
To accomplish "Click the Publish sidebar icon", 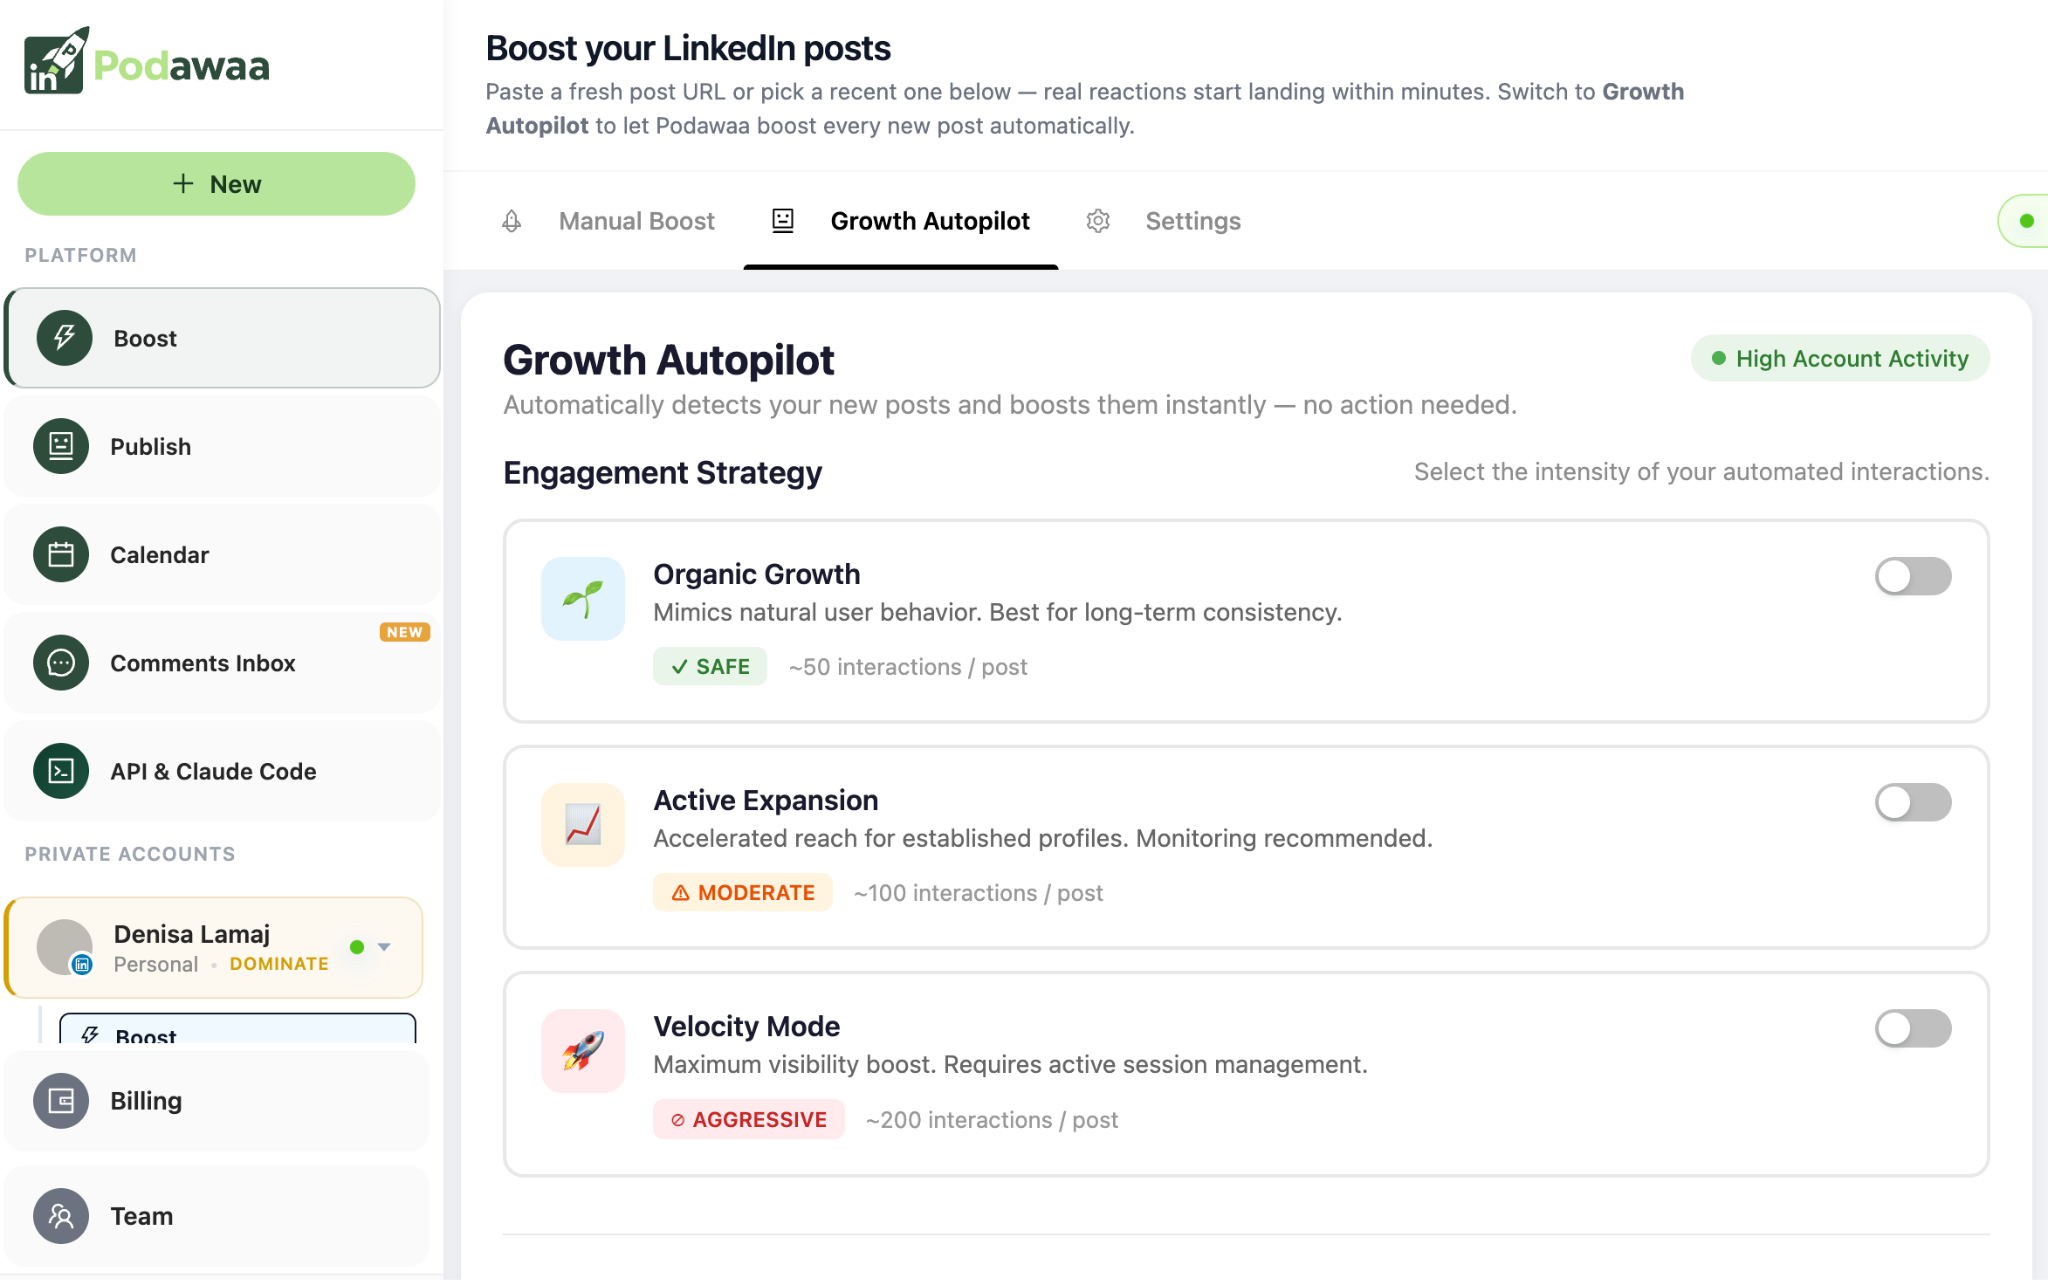I will click(x=61, y=446).
